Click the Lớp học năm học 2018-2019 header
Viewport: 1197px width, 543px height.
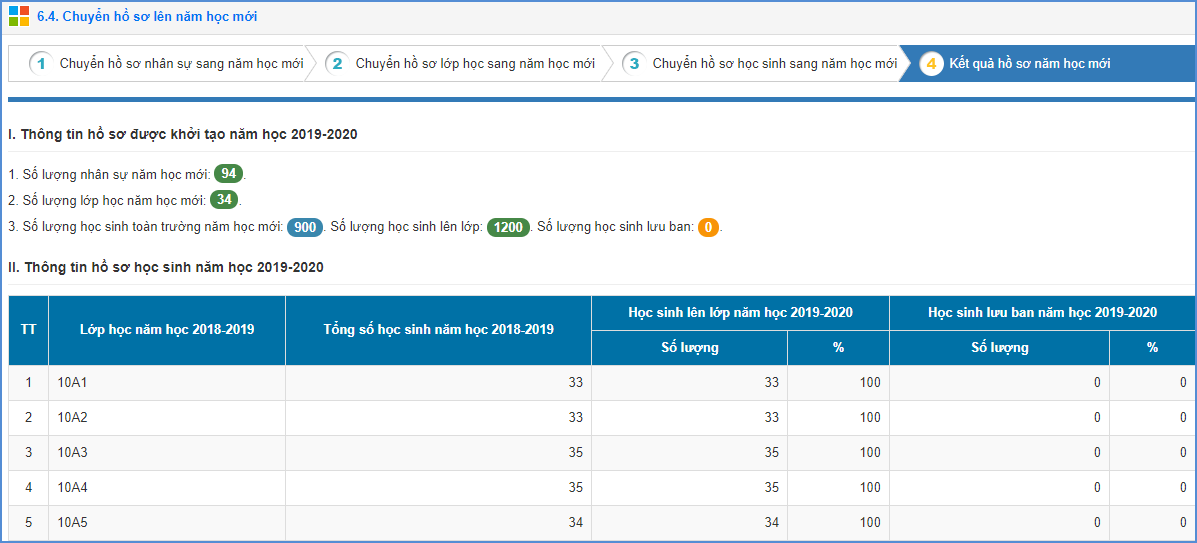[166, 329]
